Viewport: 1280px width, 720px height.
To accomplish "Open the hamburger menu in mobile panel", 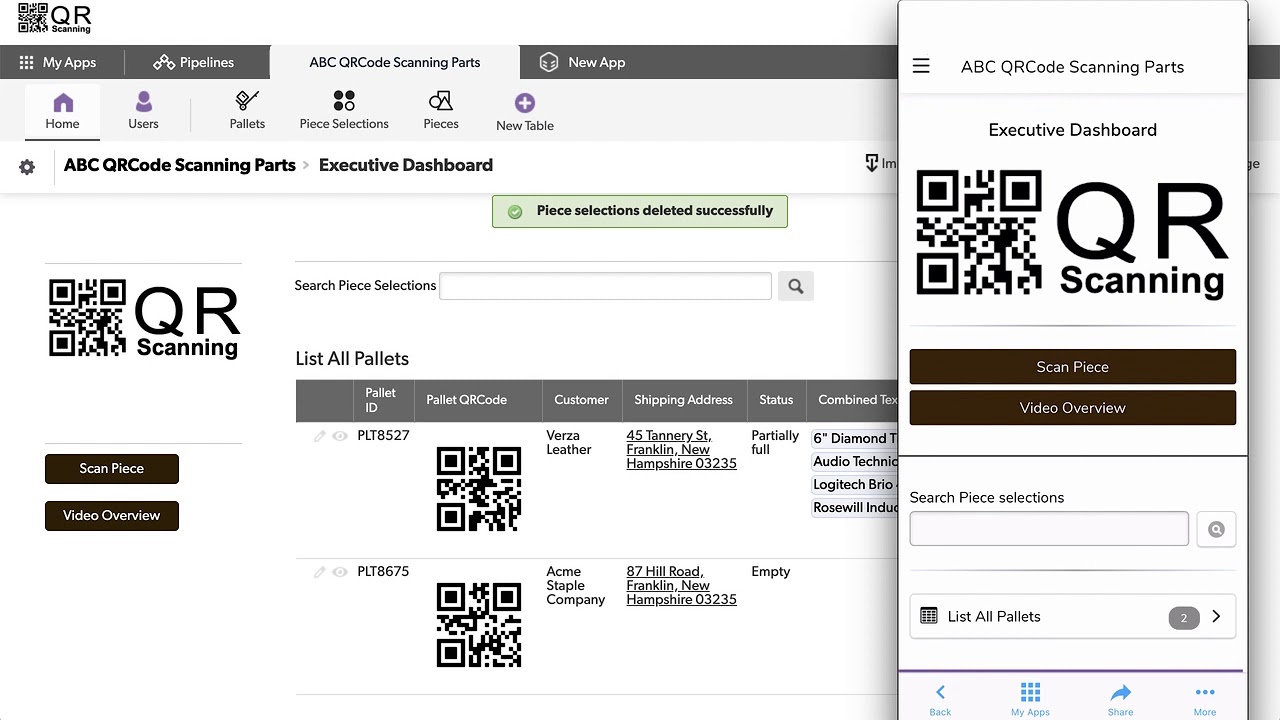I will 921,66.
